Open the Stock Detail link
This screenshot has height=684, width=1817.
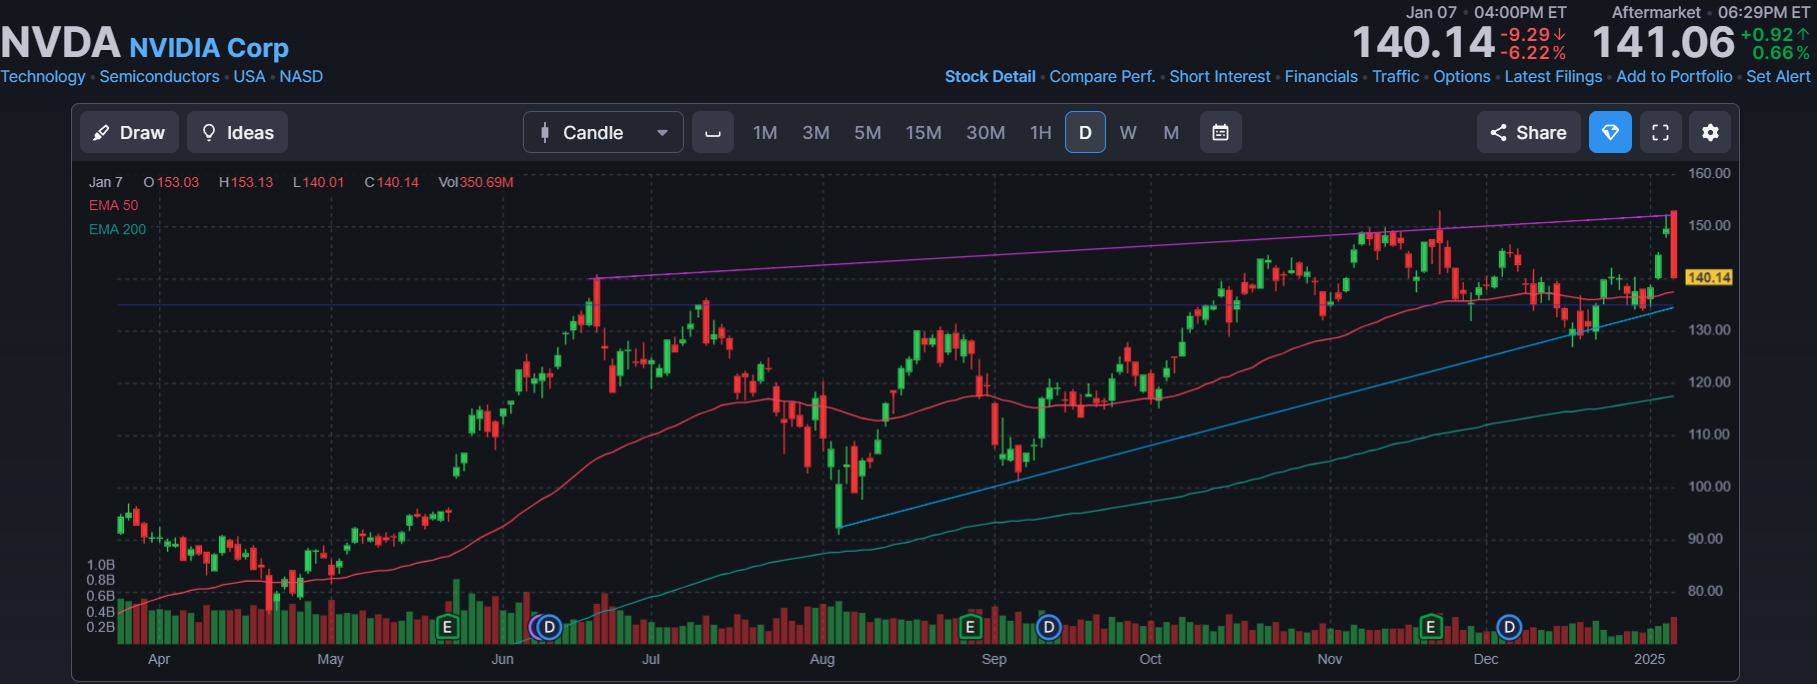(x=990, y=77)
